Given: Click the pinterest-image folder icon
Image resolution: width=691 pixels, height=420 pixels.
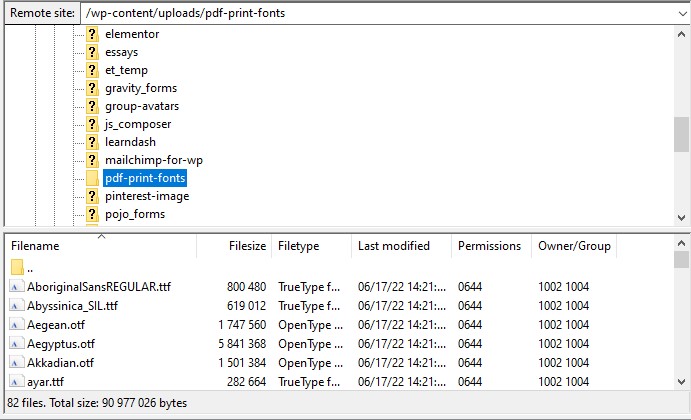Looking at the screenshot, I should [x=92, y=196].
